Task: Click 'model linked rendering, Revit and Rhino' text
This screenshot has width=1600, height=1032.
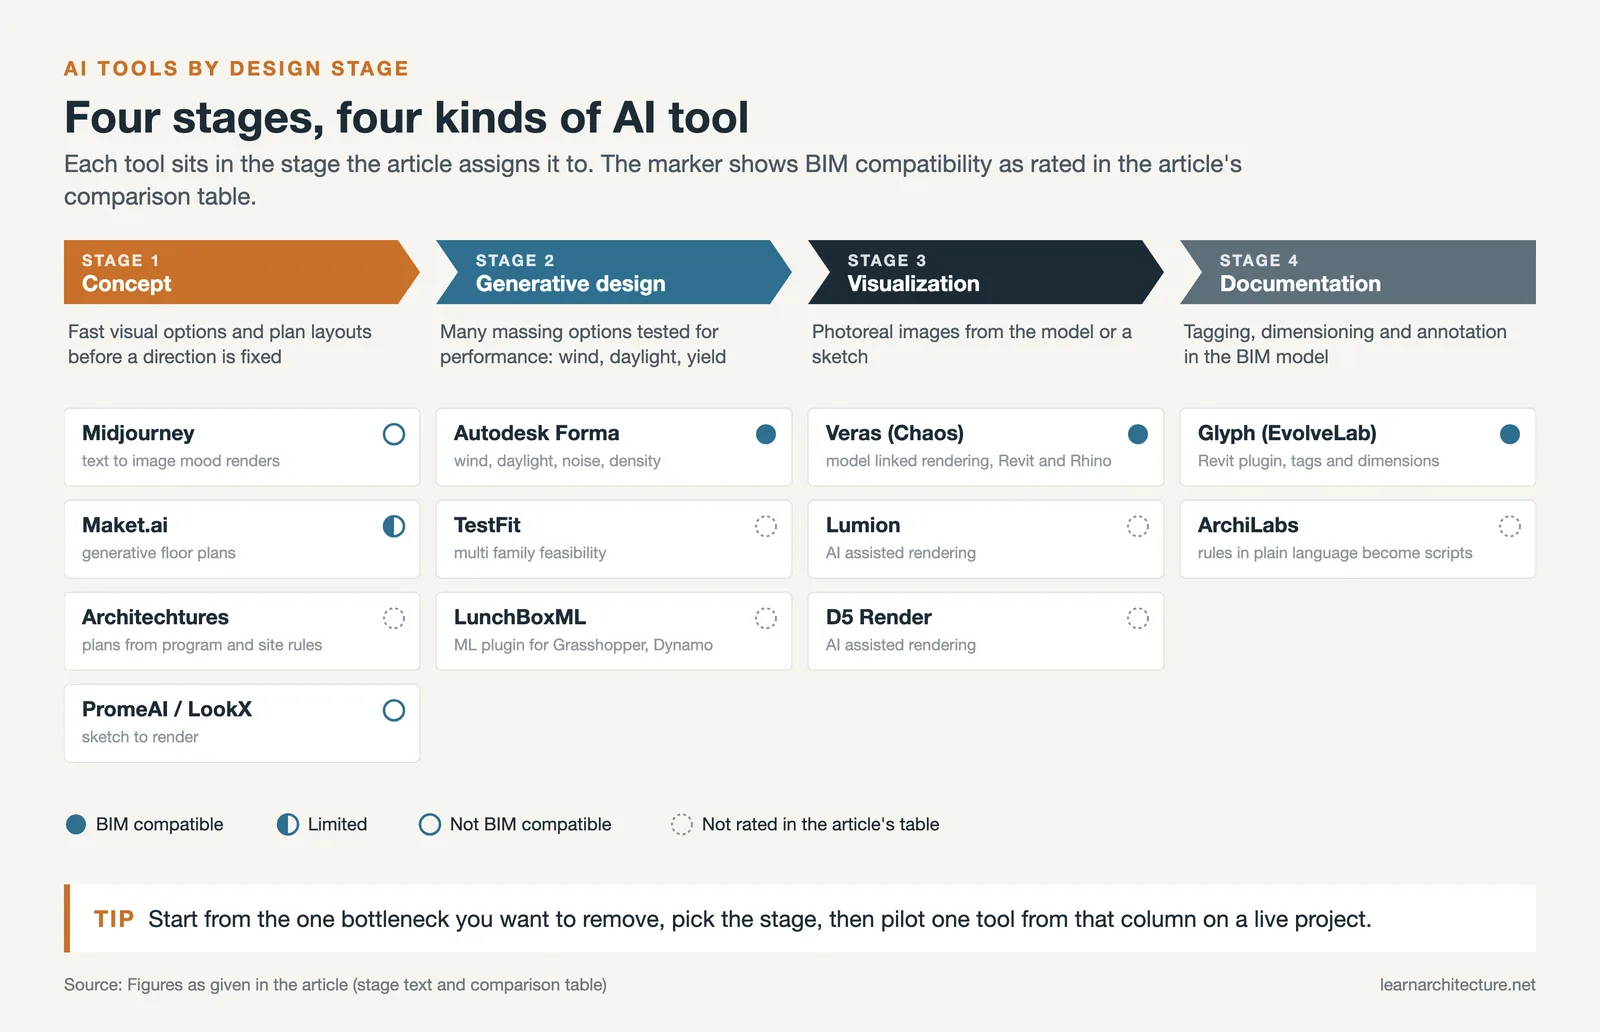Action: pyautogui.click(x=969, y=461)
